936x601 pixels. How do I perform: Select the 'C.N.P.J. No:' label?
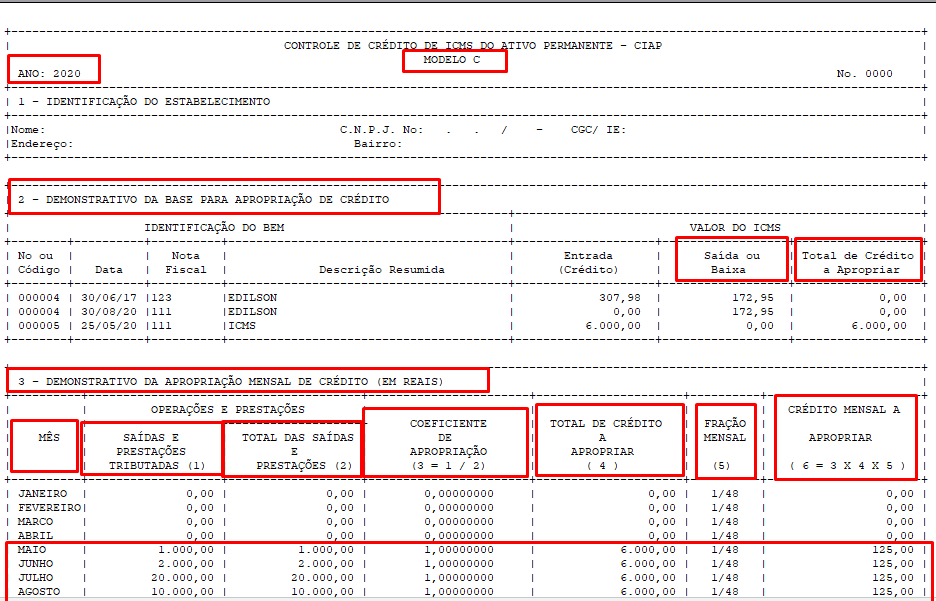381,130
